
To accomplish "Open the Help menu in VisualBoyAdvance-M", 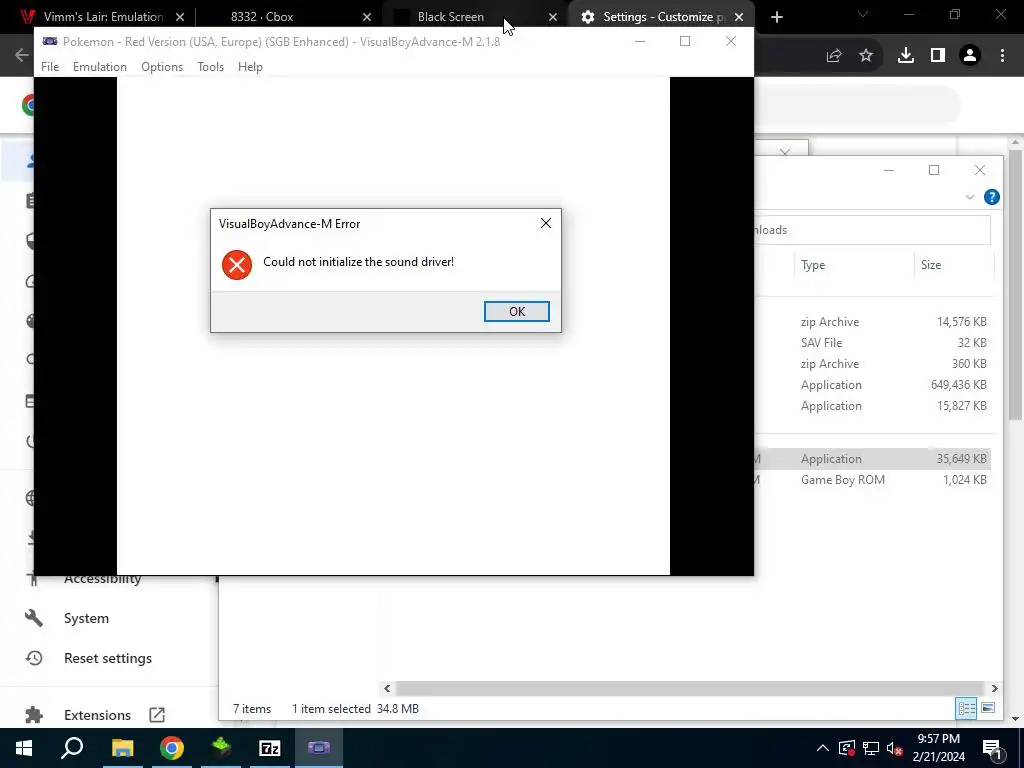I will click(250, 67).
